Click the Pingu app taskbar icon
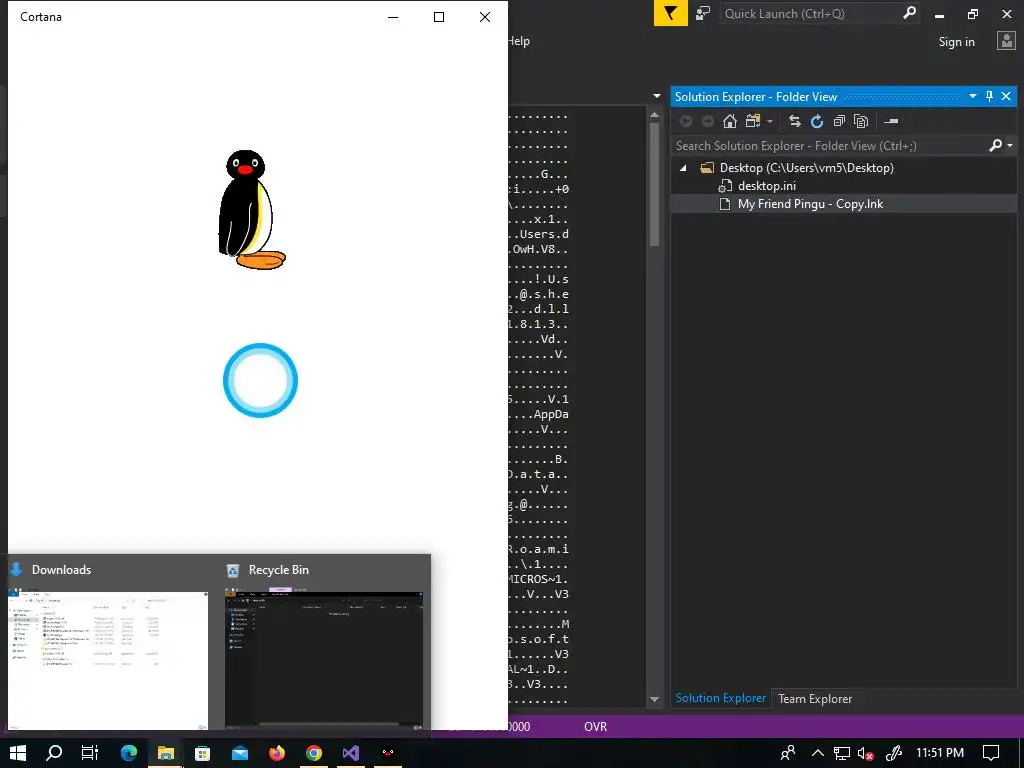 [x=388, y=753]
